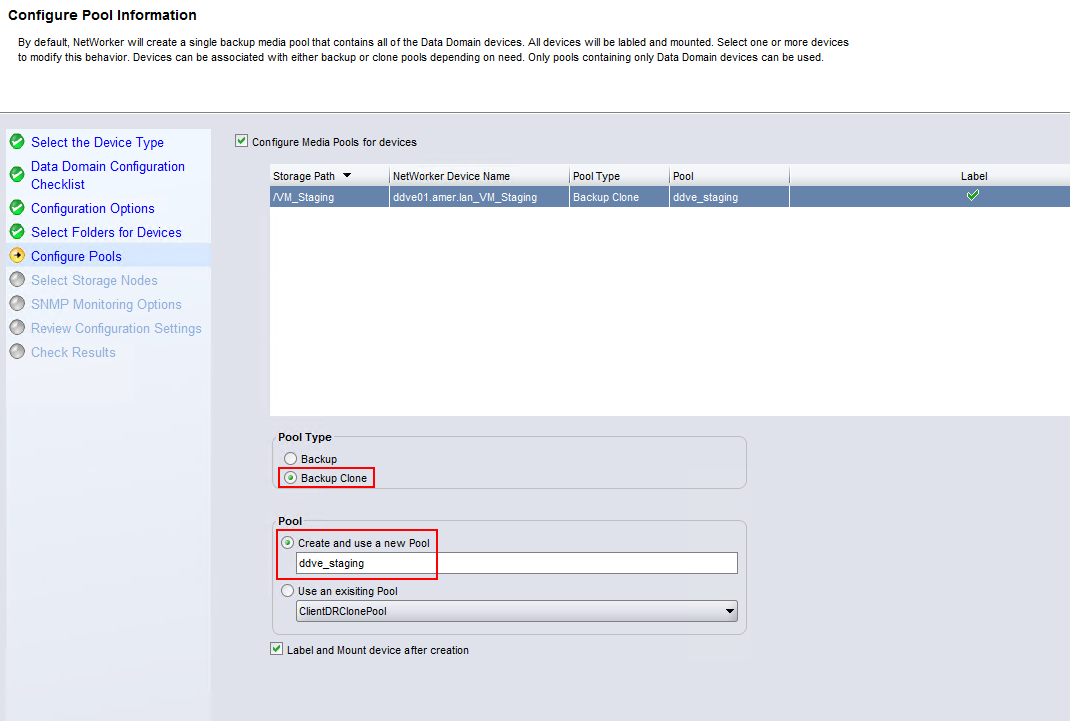
Task: Open the Review Configuration Settings step
Action: click(116, 328)
